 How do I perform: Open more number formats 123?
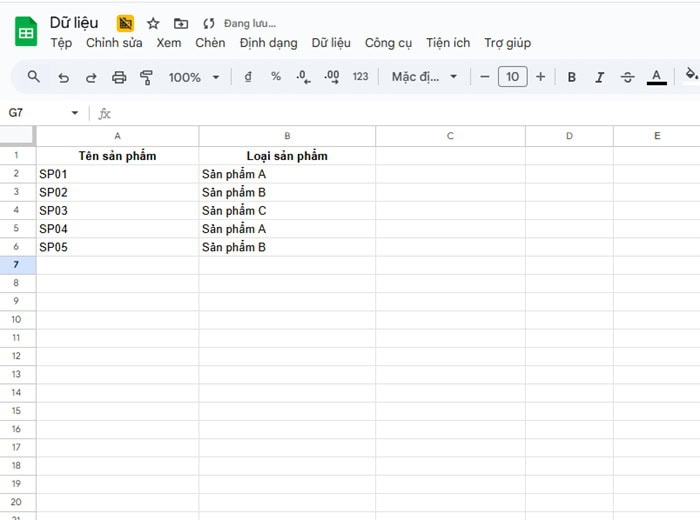(x=360, y=77)
